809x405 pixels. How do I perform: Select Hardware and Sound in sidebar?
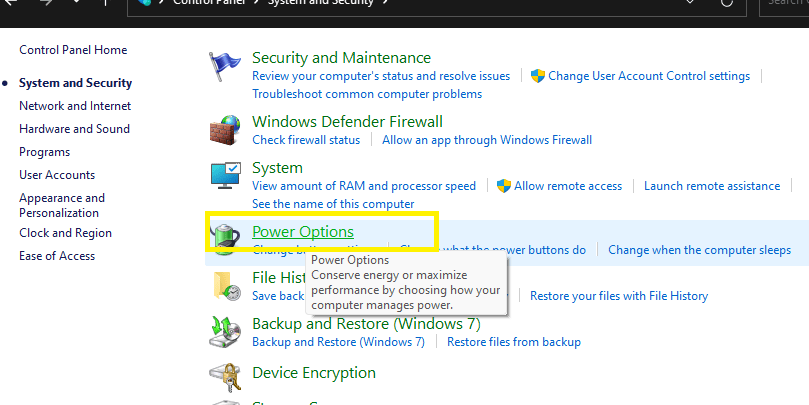click(74, 129)
